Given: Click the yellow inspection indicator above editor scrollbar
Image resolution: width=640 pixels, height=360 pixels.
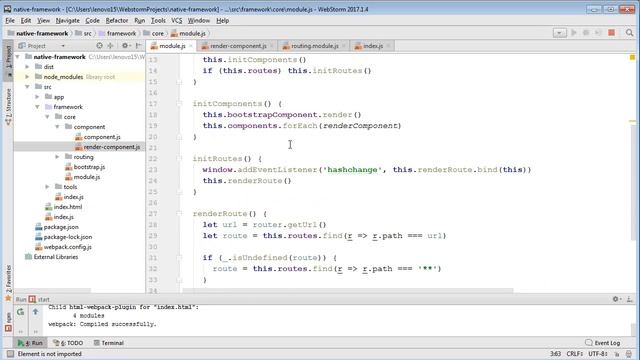Looking at the screenshot, I should click(632, 57).
